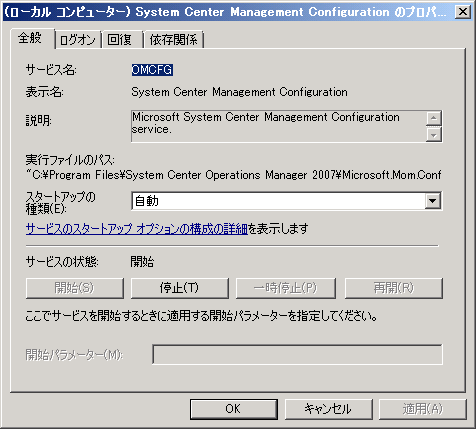The height and width of the screenshot is (429, 476).
Task: Click the サービス名 label
Action: 51,70
